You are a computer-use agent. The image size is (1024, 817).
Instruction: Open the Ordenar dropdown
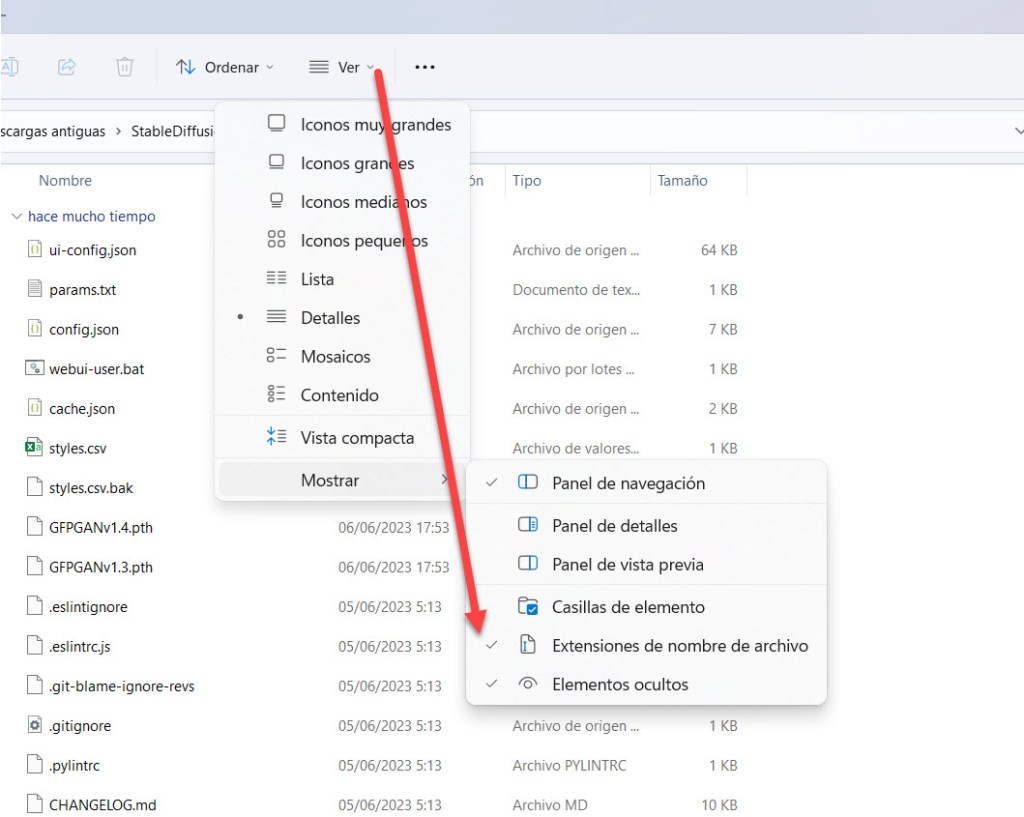[225, 67]
